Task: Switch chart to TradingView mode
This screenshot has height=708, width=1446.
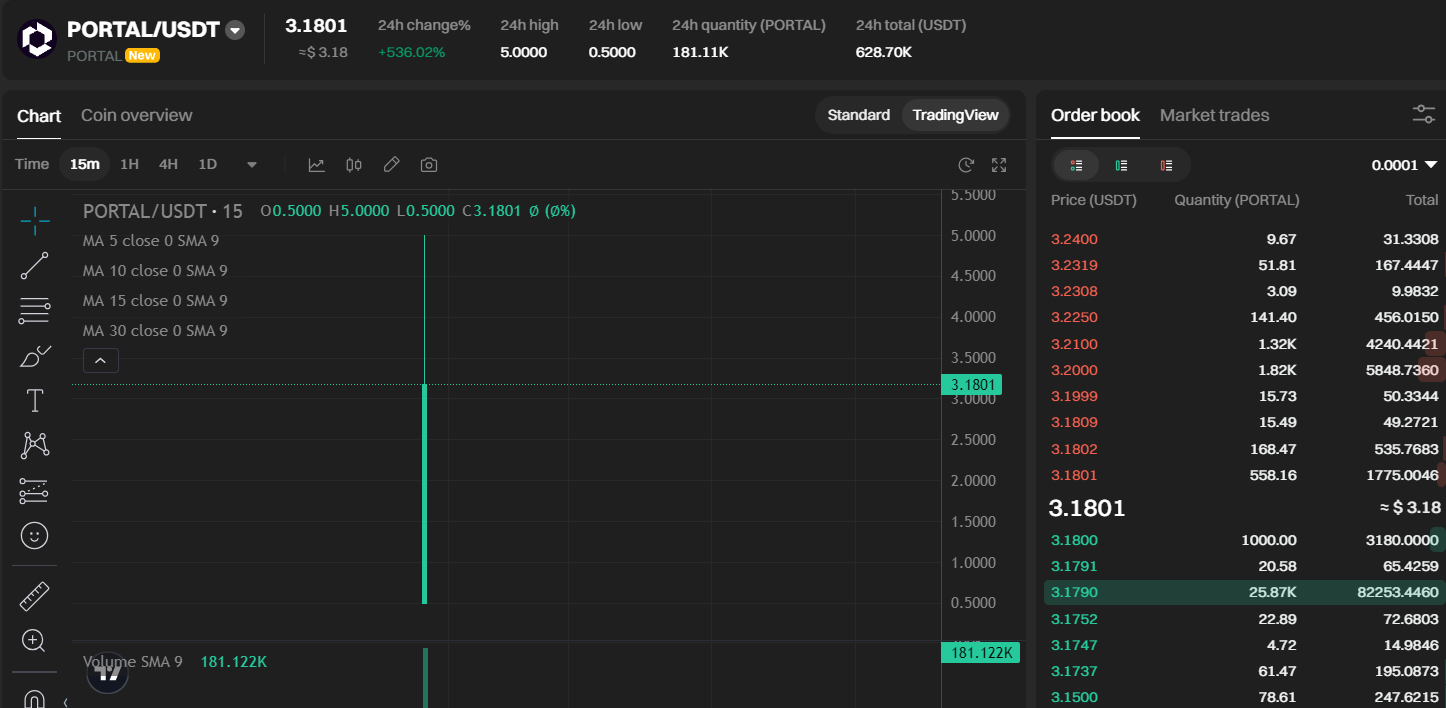Action: [x=955, y=115]
